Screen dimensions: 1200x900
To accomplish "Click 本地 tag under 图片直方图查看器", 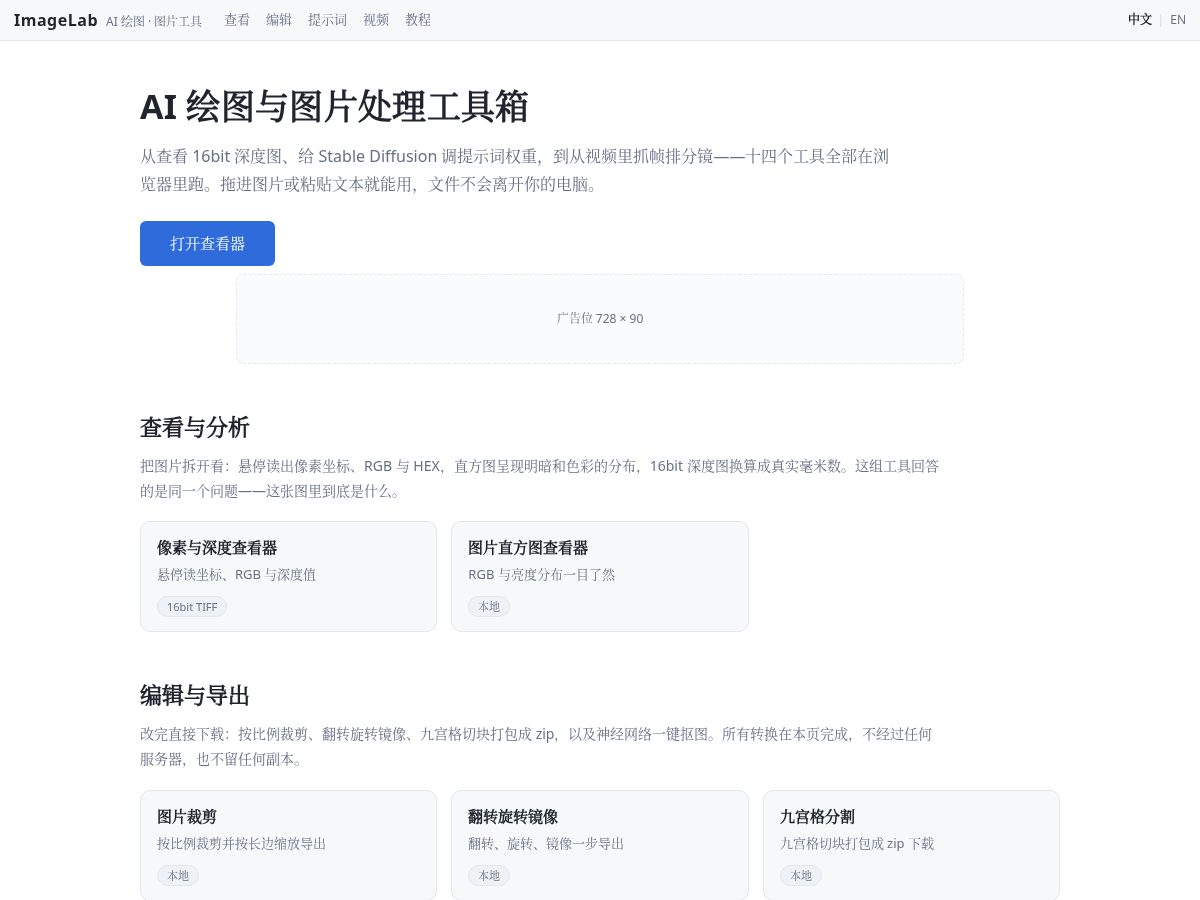I will click(x=489, y=607).
